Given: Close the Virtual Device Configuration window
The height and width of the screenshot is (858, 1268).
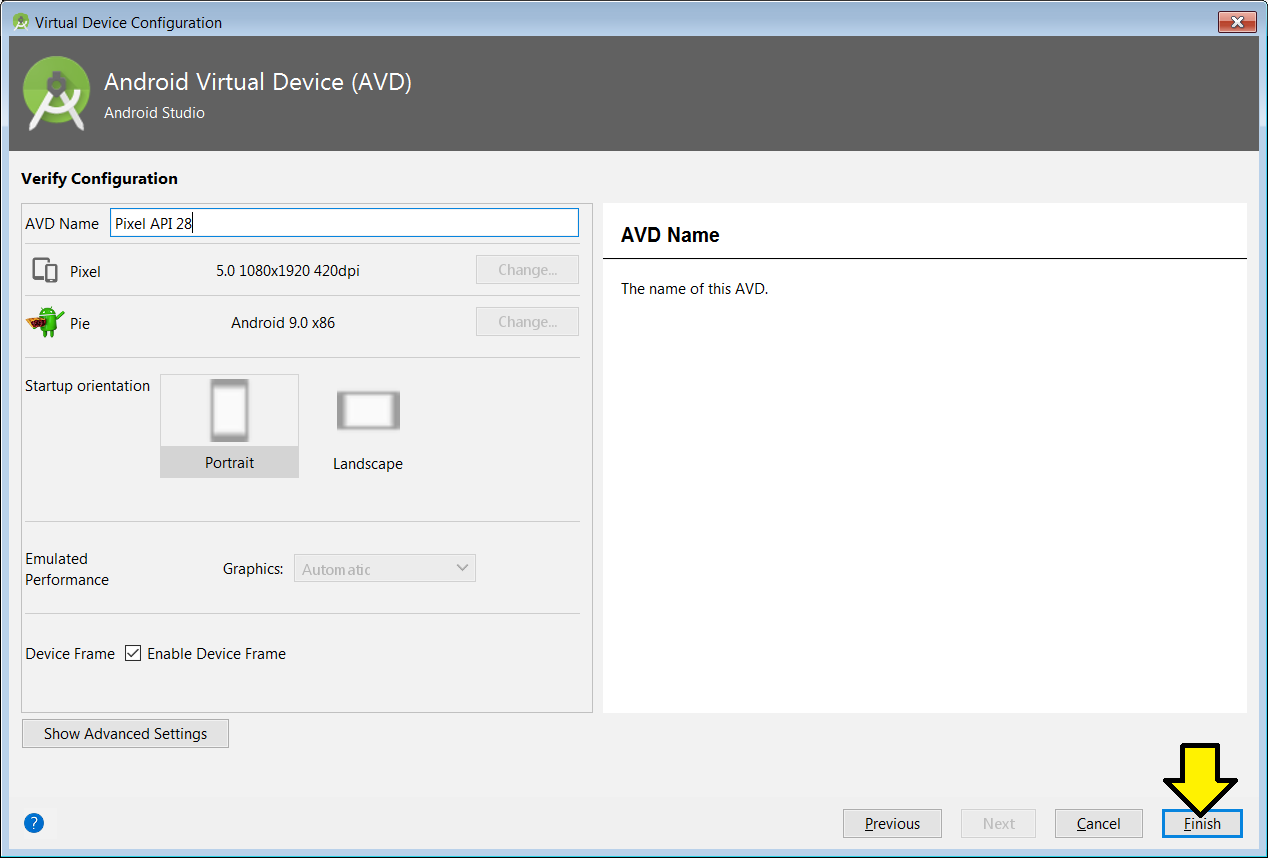Looking at the screenshot, I should [1237, 21].
